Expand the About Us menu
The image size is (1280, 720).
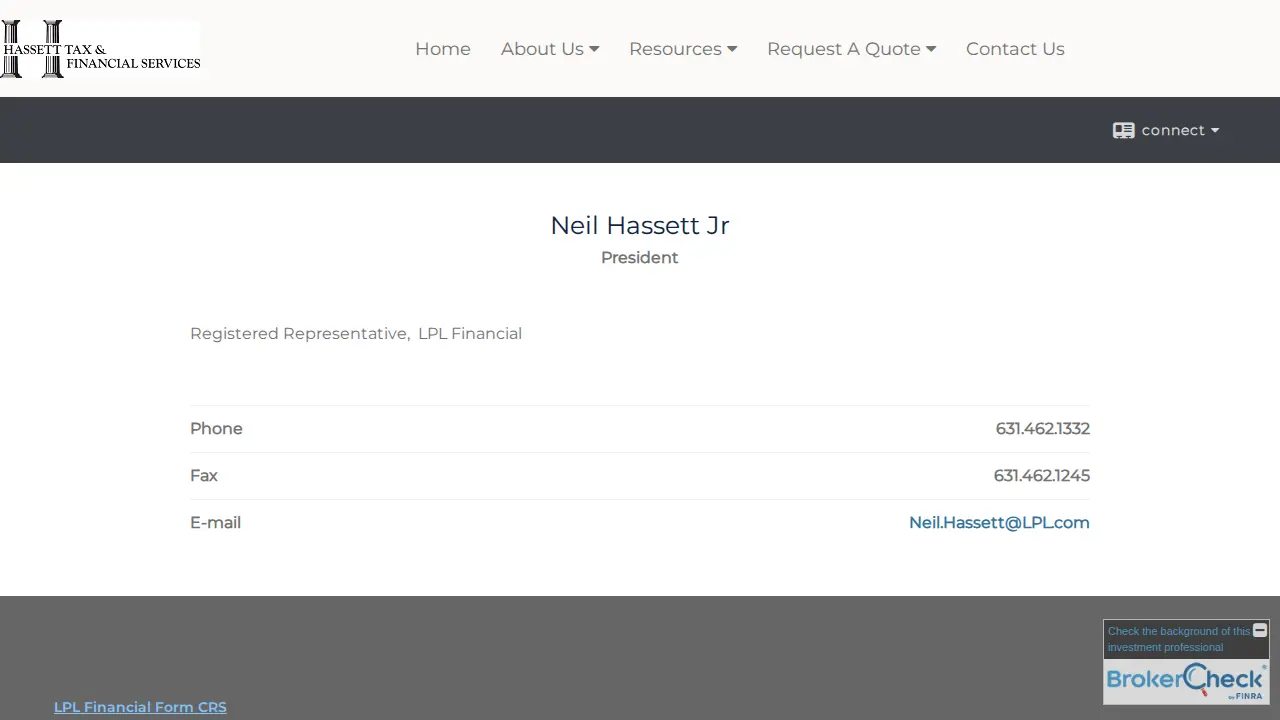550,49
